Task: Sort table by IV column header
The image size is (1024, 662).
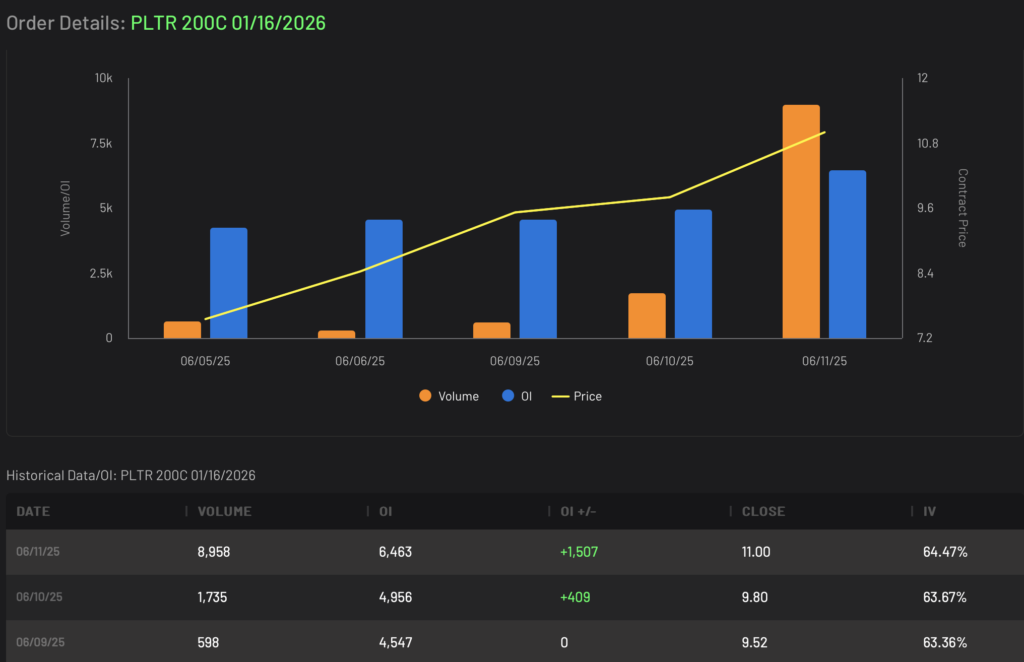Action: pyautogui.click(x=929, y=511)
